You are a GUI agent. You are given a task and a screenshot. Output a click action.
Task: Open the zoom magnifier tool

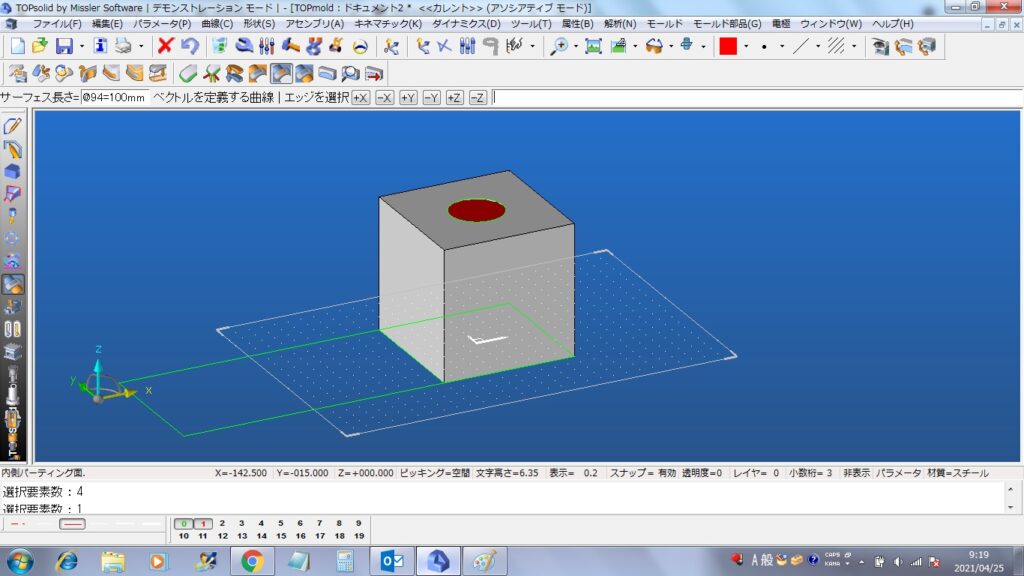tap(559, 46)
